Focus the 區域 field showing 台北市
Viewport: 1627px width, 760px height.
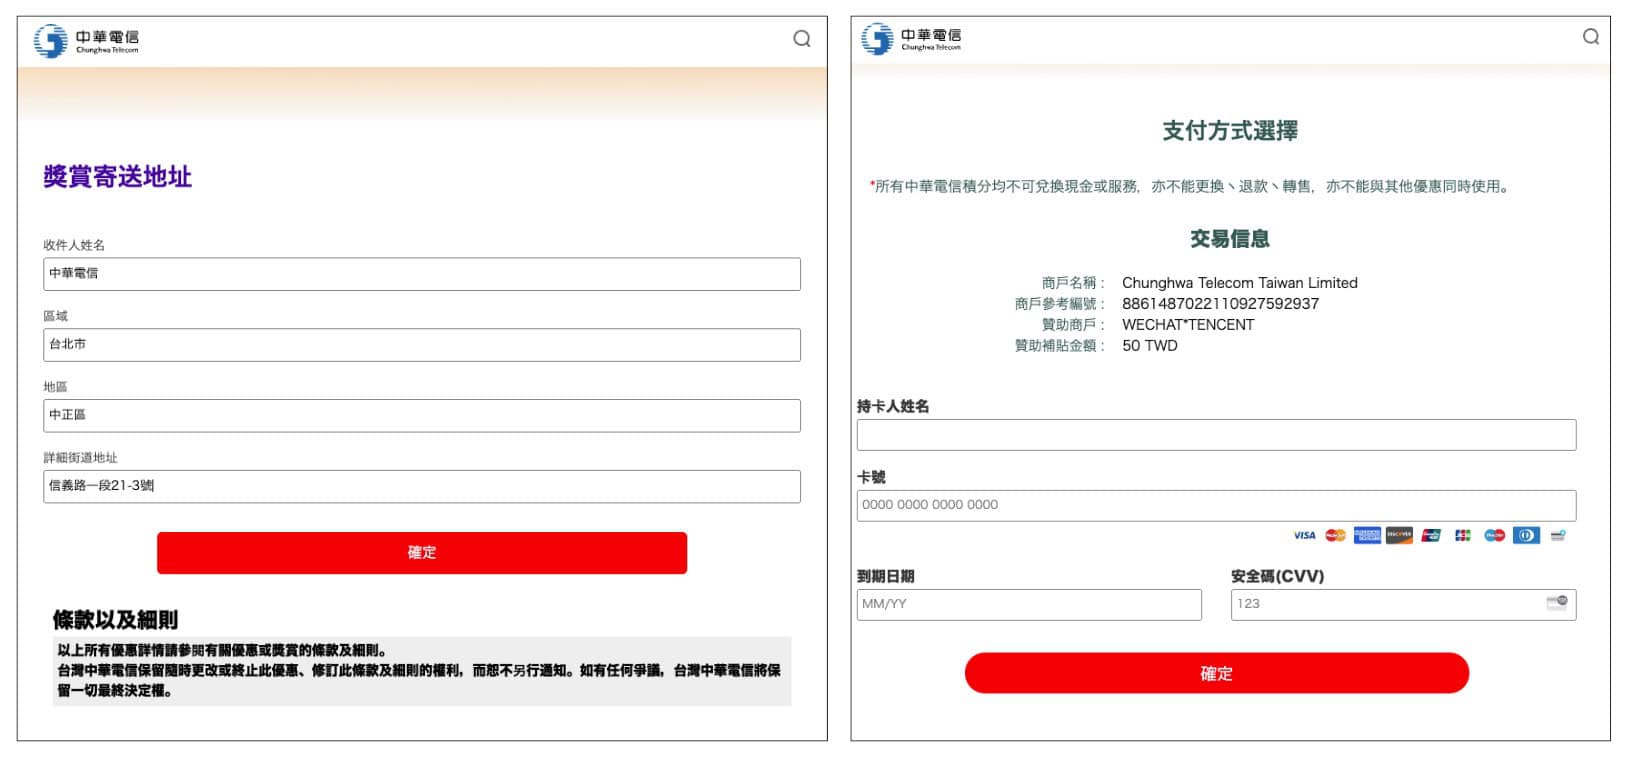pos(422,345)
